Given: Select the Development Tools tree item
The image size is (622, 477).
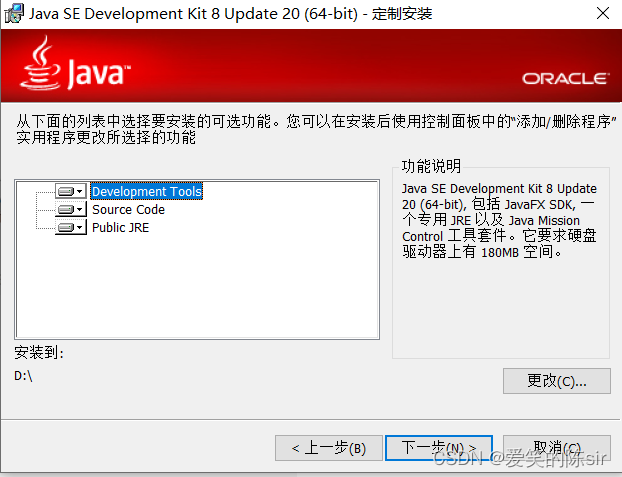Looking at the screenshot, I should 147,192.
